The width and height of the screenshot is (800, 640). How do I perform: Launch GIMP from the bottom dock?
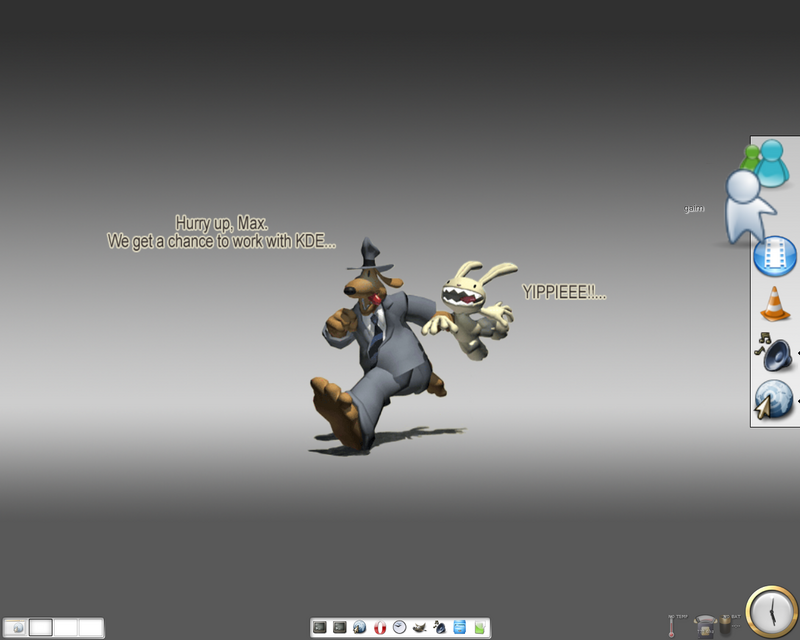click(419, 627)
